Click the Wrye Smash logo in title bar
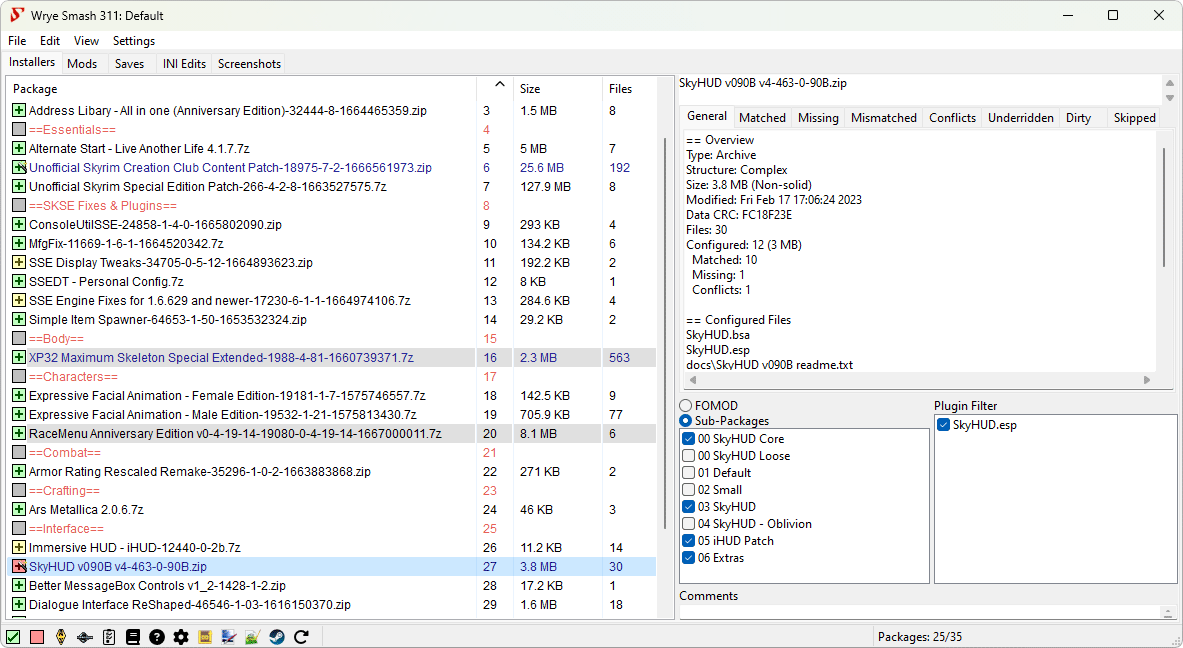The height and width of the screenshot is (648, 1183). pos(16,15)
